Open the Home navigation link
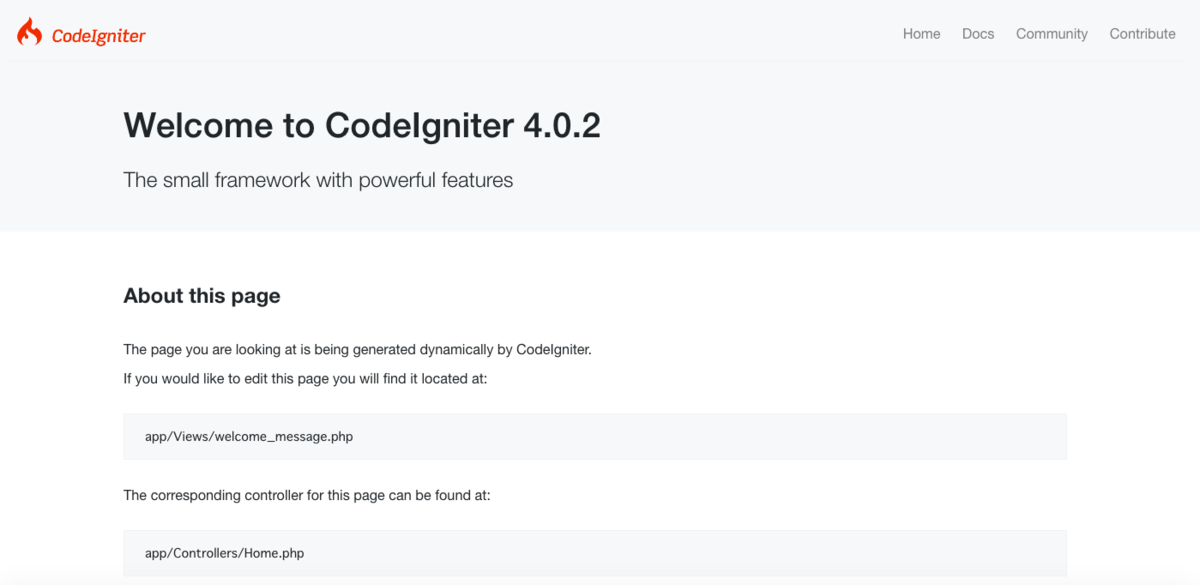 (x=921, y=34)
